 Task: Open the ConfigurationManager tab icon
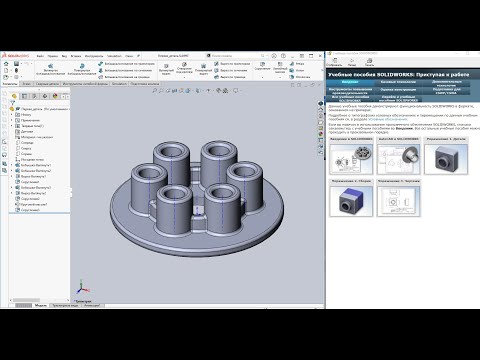click(35, 96)
